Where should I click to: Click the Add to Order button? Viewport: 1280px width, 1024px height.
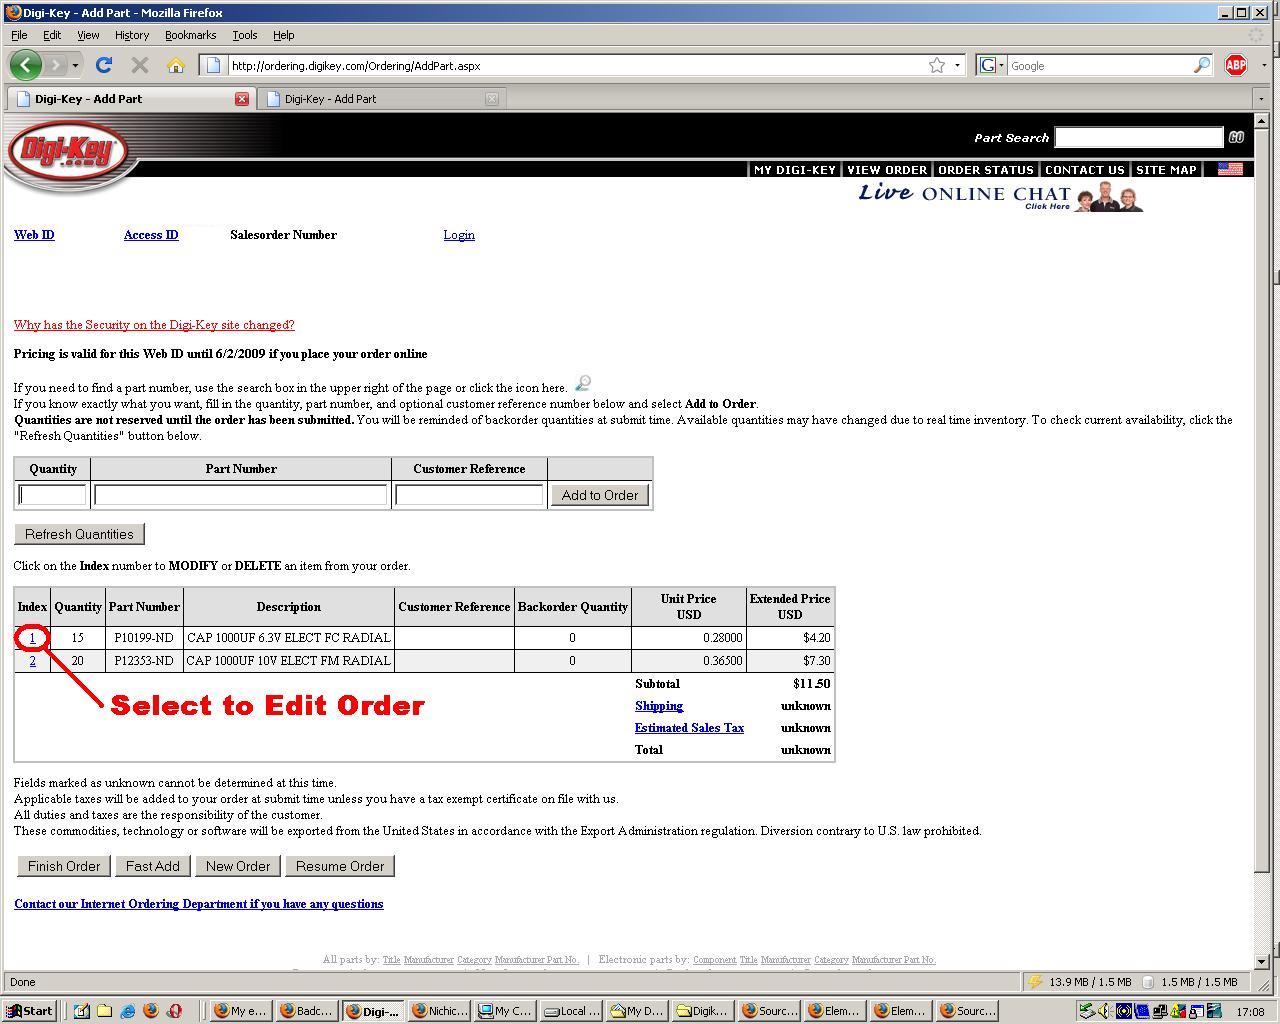600,495
